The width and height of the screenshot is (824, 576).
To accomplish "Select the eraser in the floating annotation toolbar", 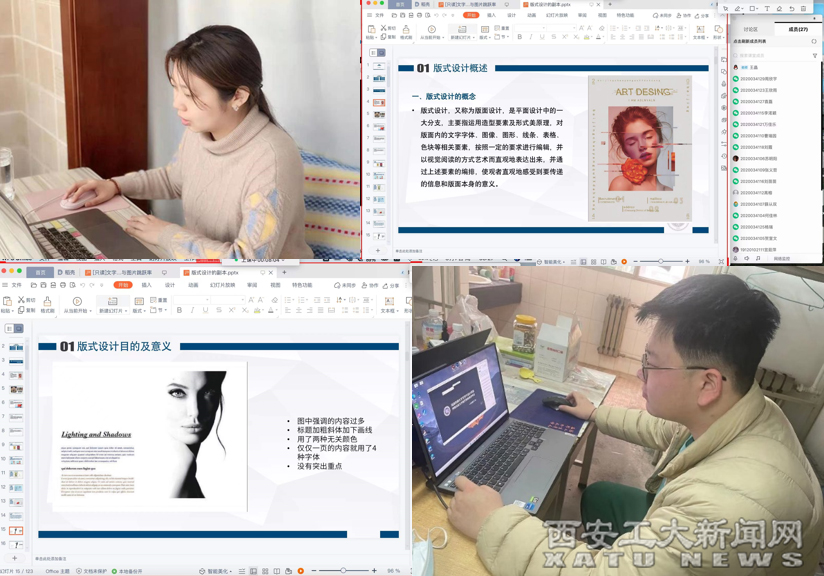I will click(x=780, y=8).
